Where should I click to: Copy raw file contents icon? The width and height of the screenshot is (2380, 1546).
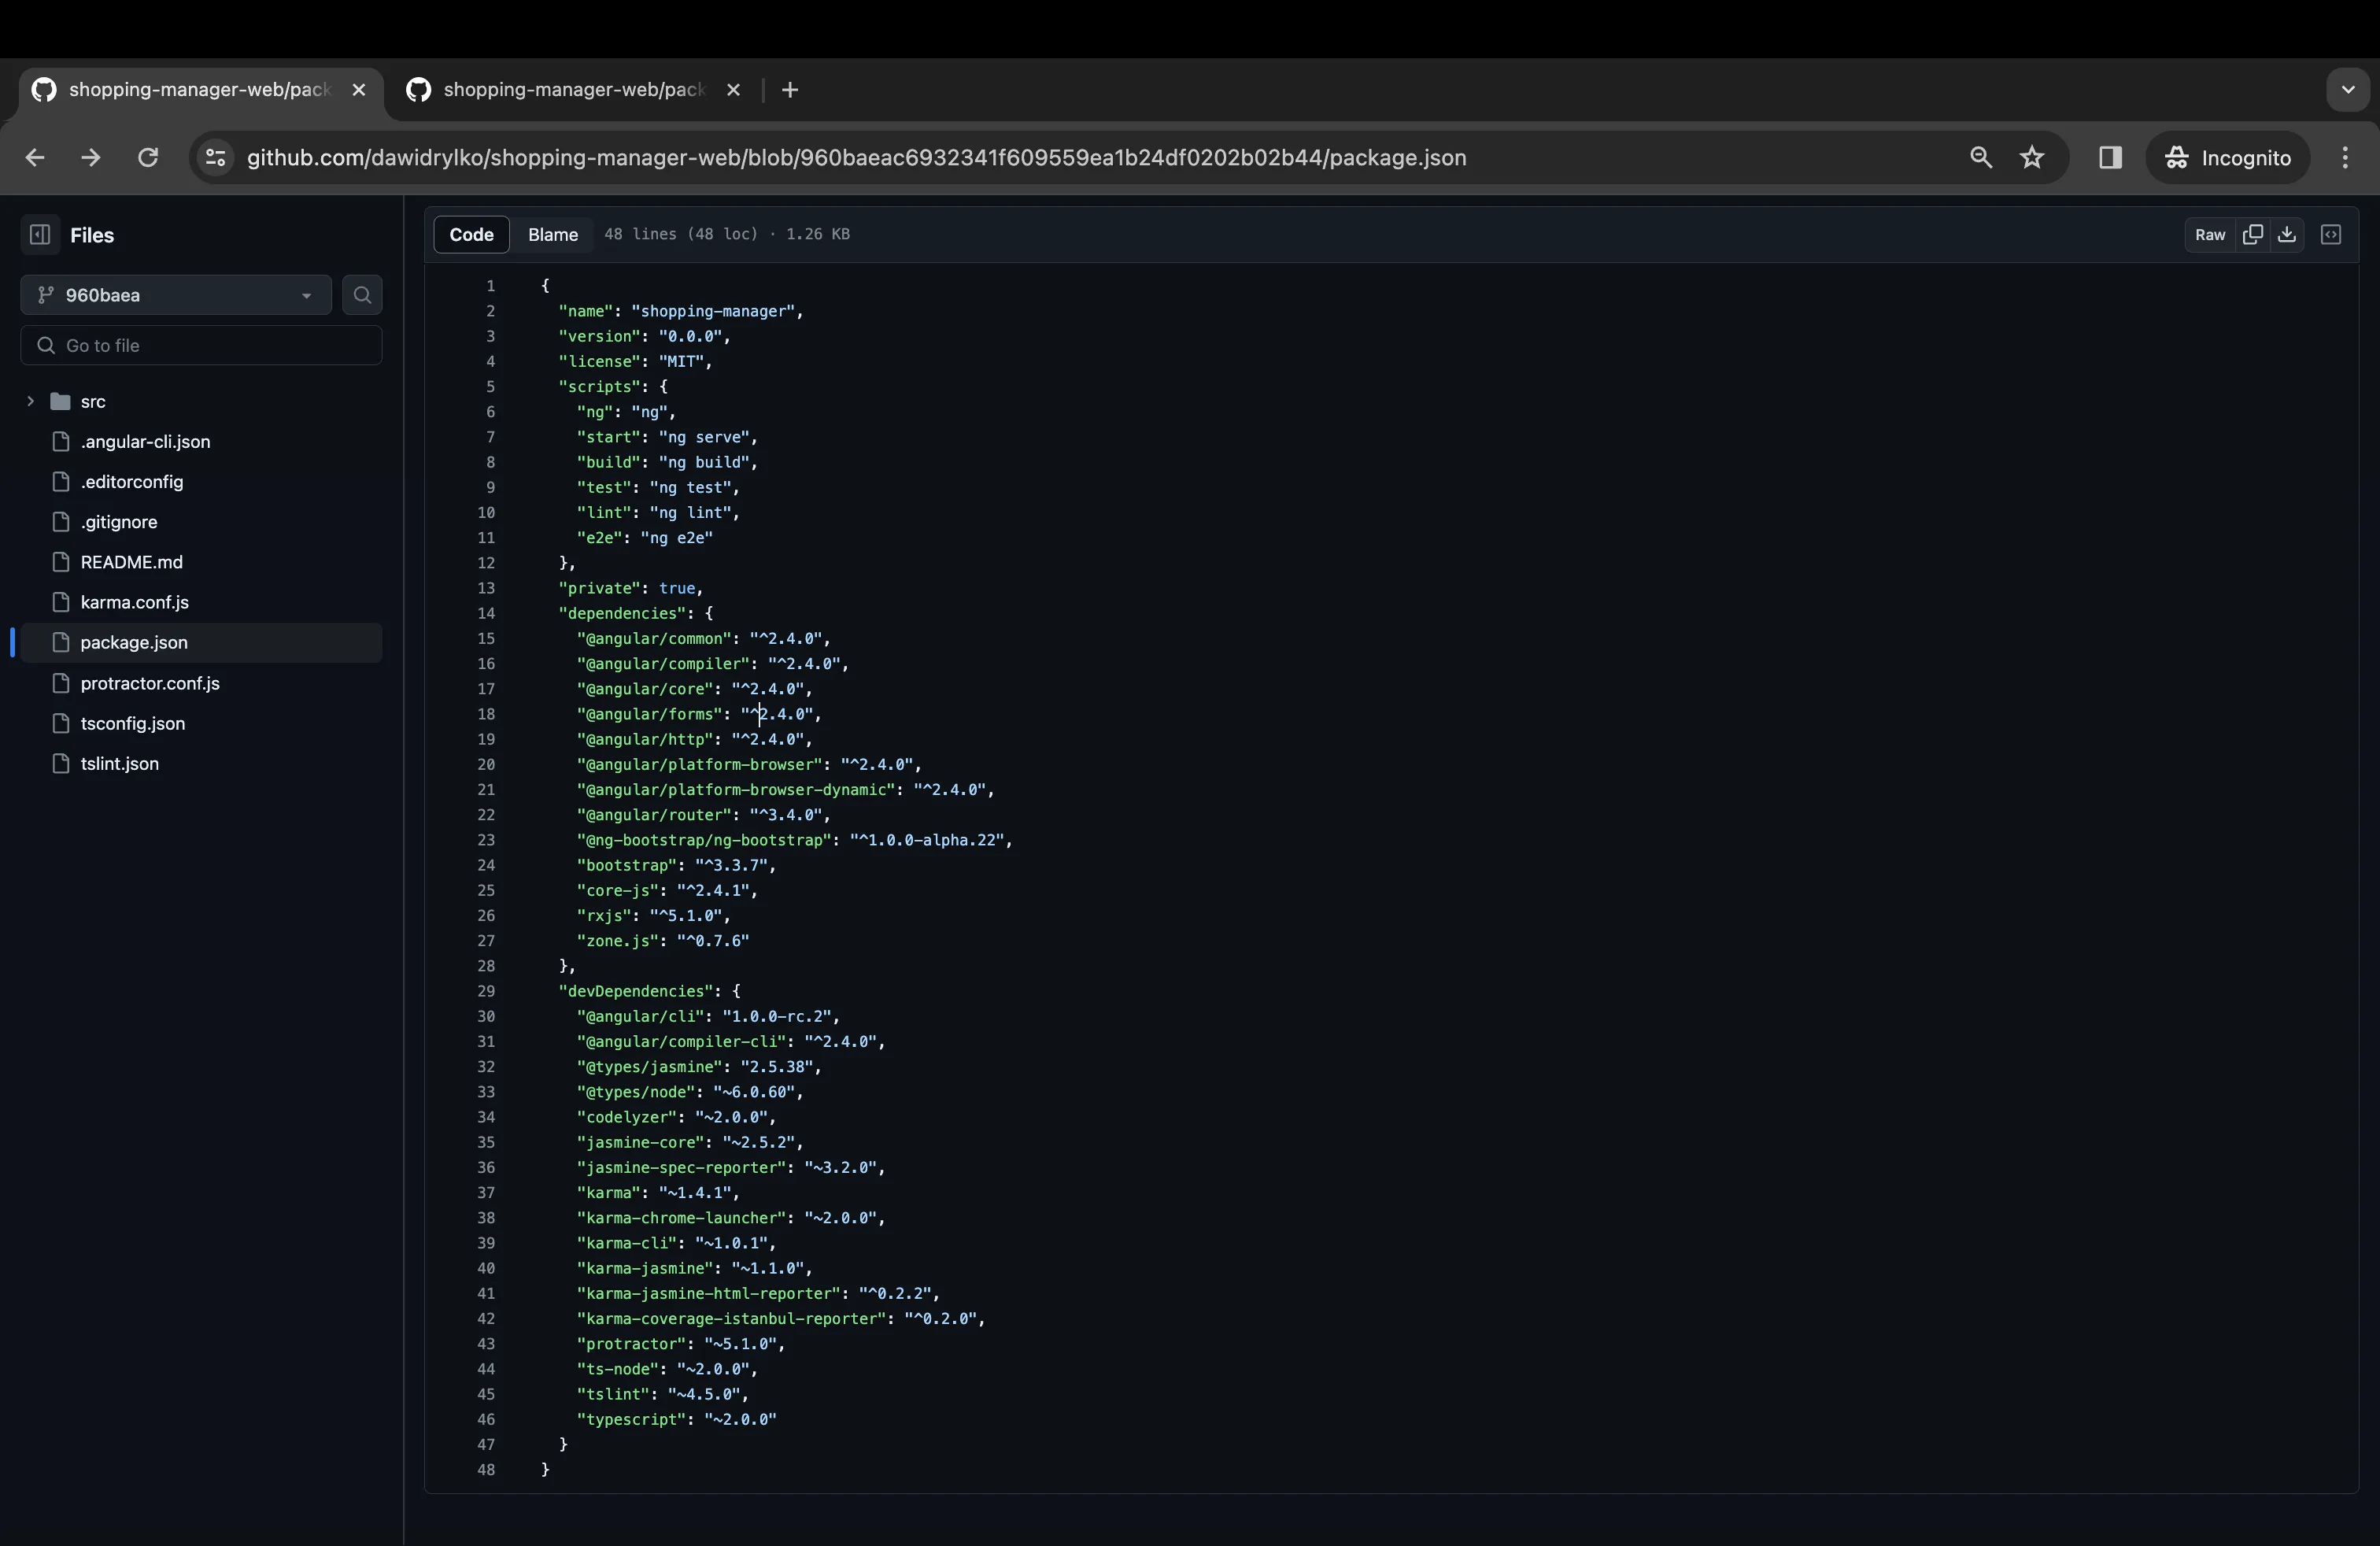click(x=2252, y=234)
